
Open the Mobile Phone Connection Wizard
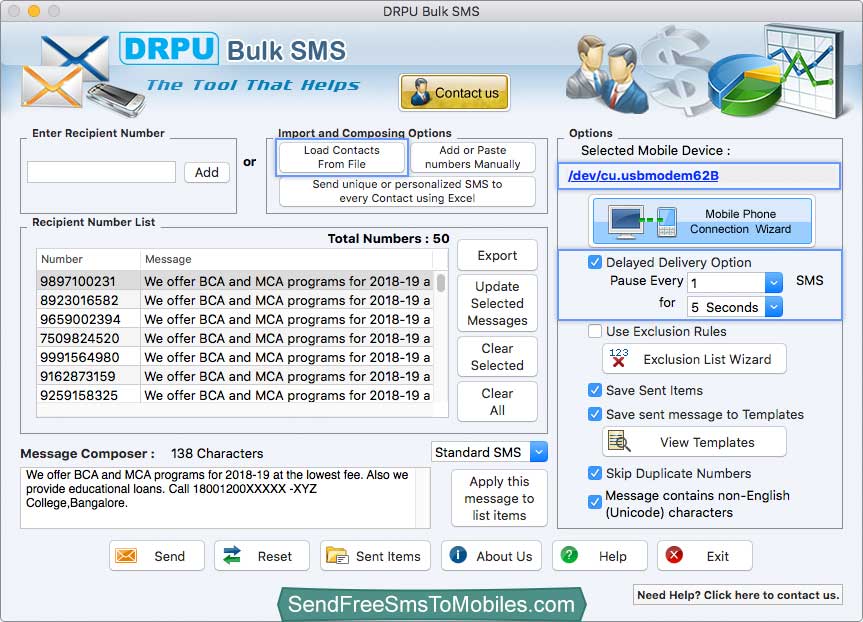click(x=703, y=221)
